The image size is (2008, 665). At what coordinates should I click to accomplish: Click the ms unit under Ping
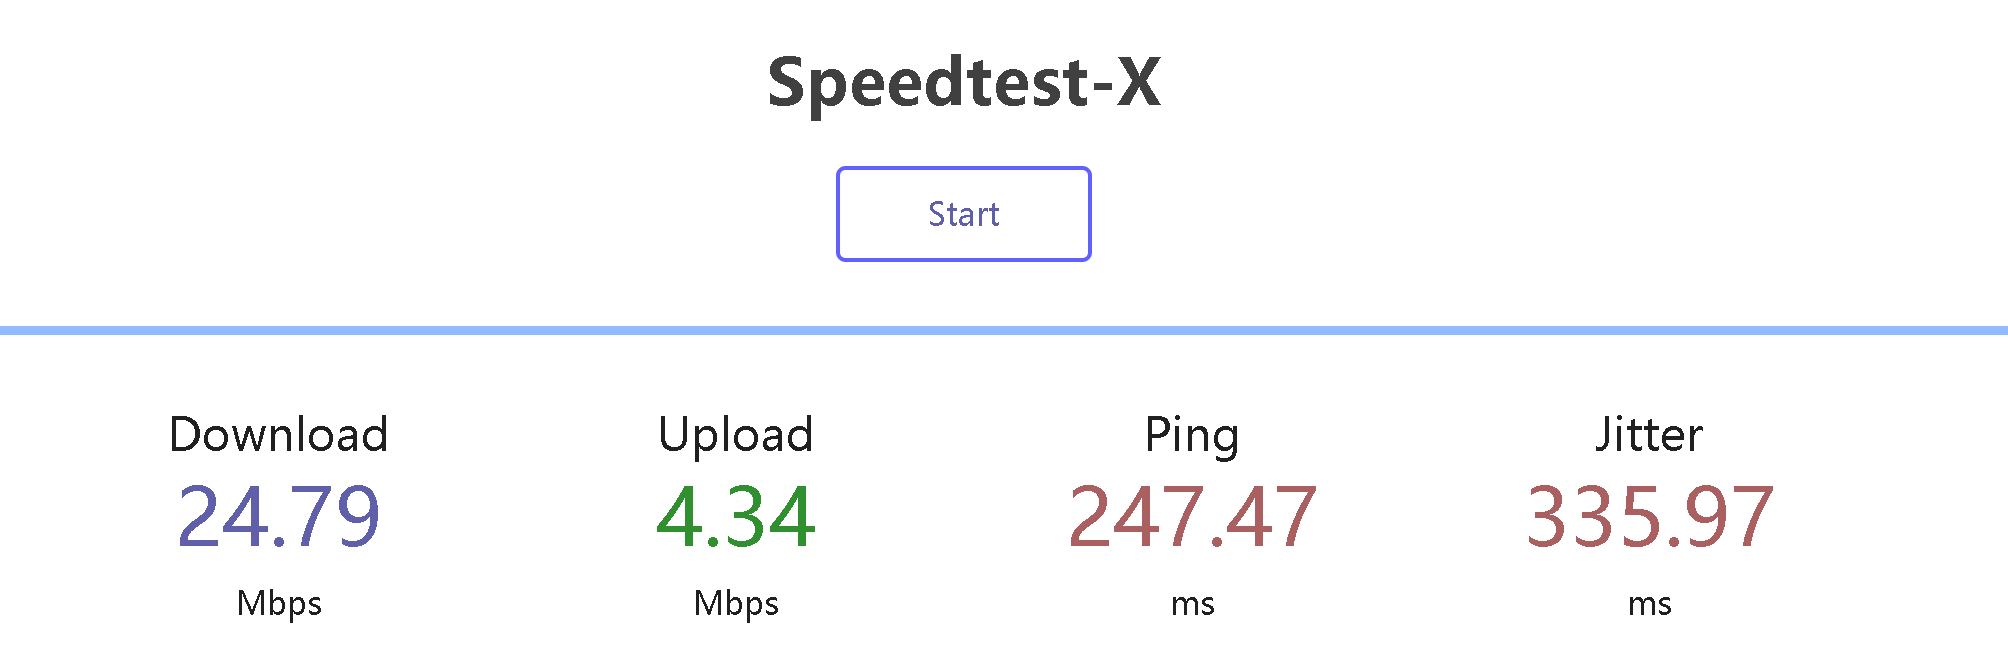[1192, 604]
